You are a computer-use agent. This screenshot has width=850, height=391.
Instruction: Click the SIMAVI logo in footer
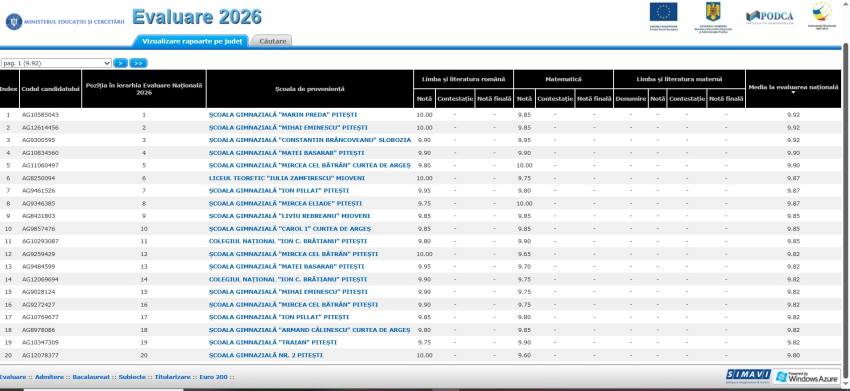click(748, 375)
